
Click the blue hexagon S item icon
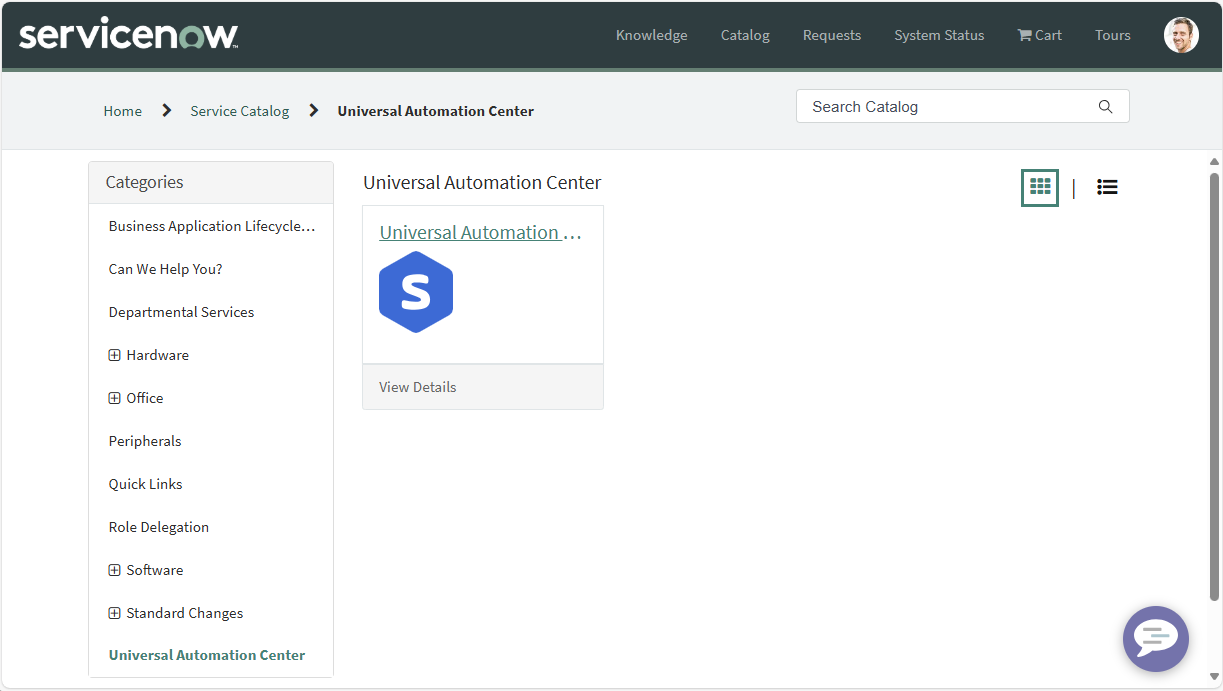click(416, 292)
